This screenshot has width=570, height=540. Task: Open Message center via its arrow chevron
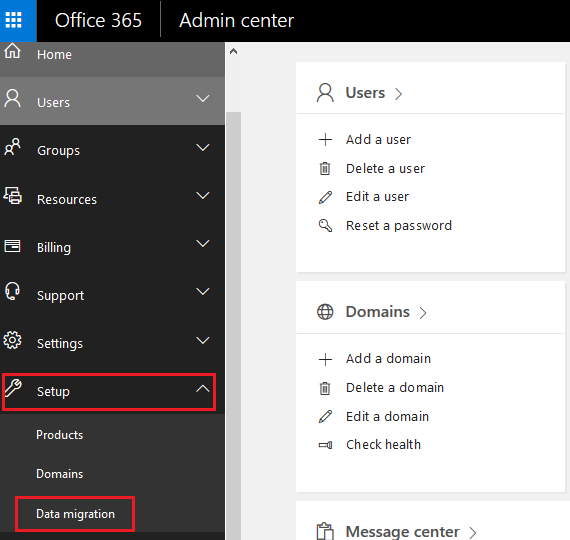click(473, 533)
